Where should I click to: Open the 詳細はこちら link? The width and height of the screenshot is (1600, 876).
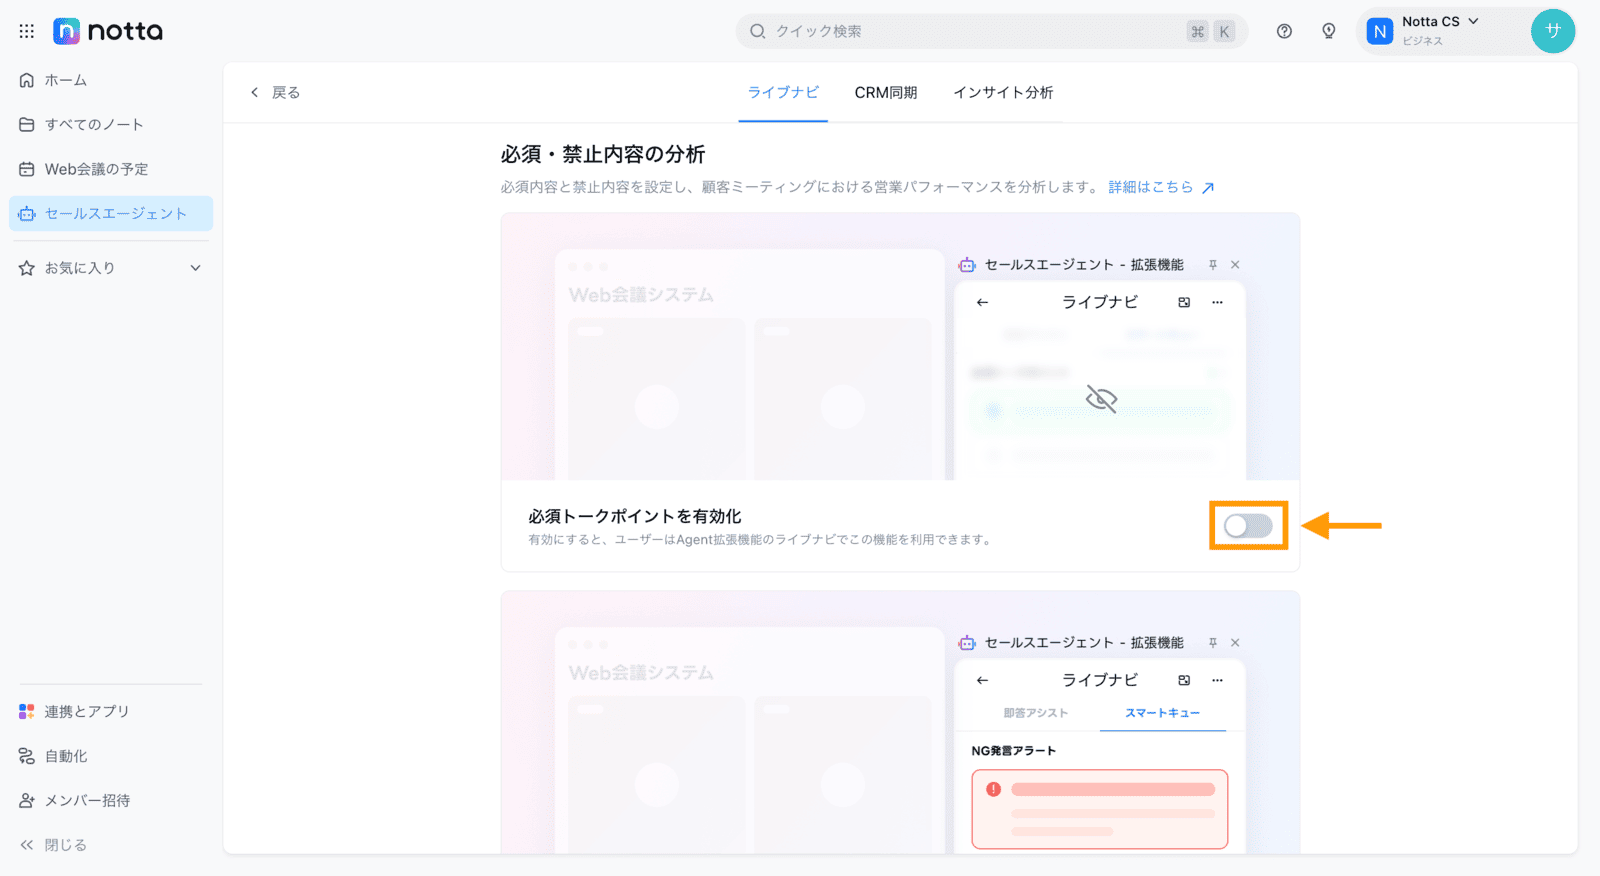[x=1161, y=187]
